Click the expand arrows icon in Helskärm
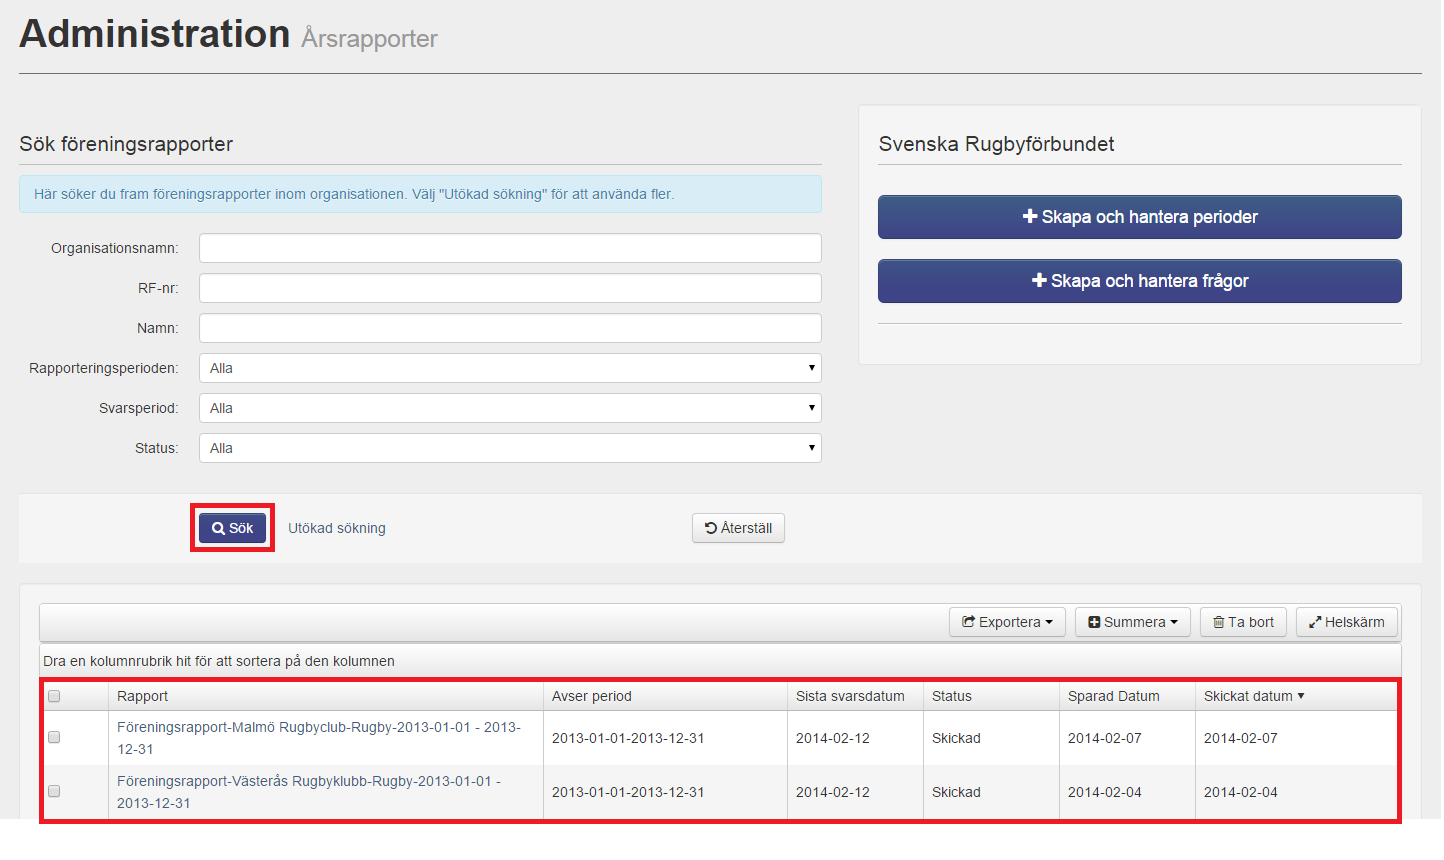 point(1315,622)
